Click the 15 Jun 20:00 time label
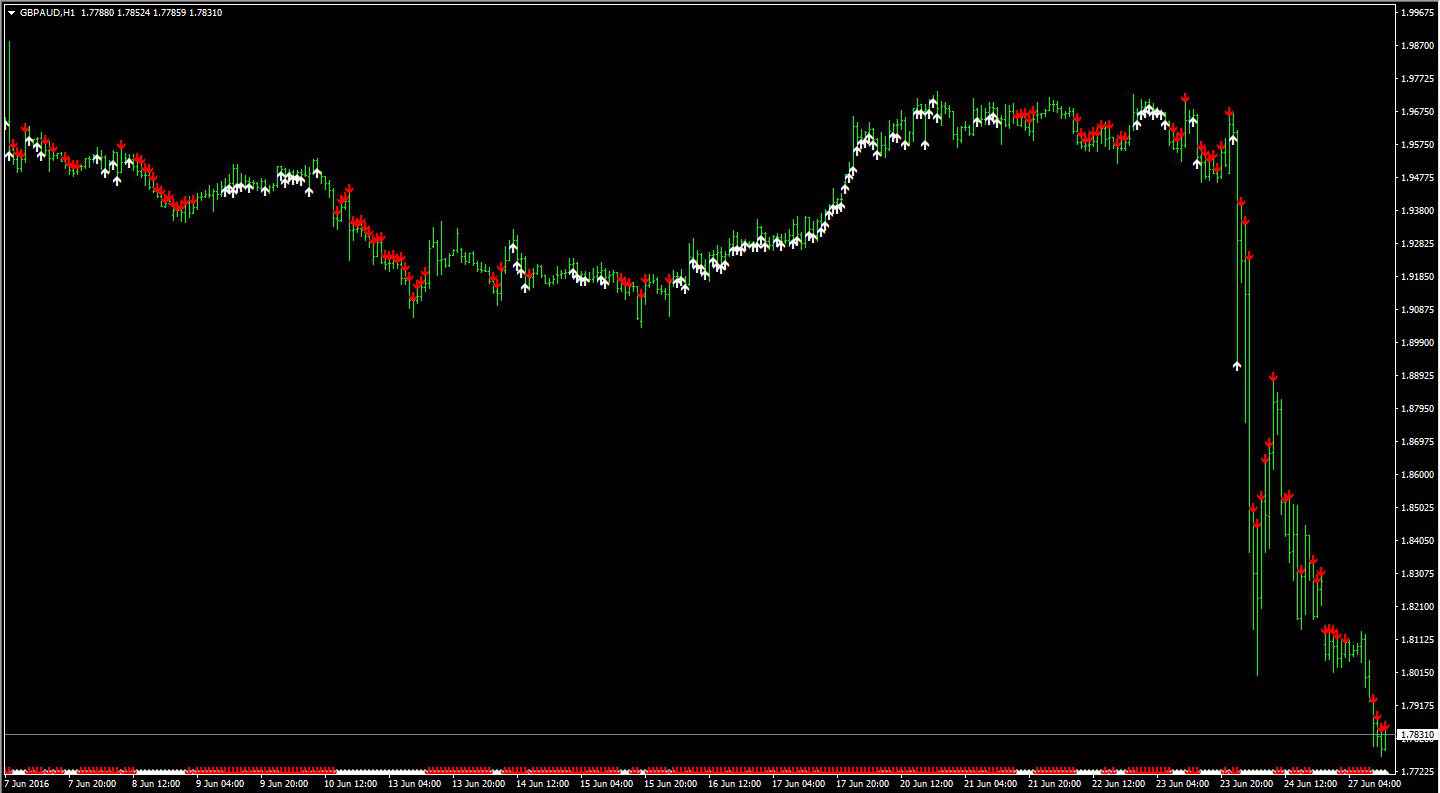 [670, 785]
